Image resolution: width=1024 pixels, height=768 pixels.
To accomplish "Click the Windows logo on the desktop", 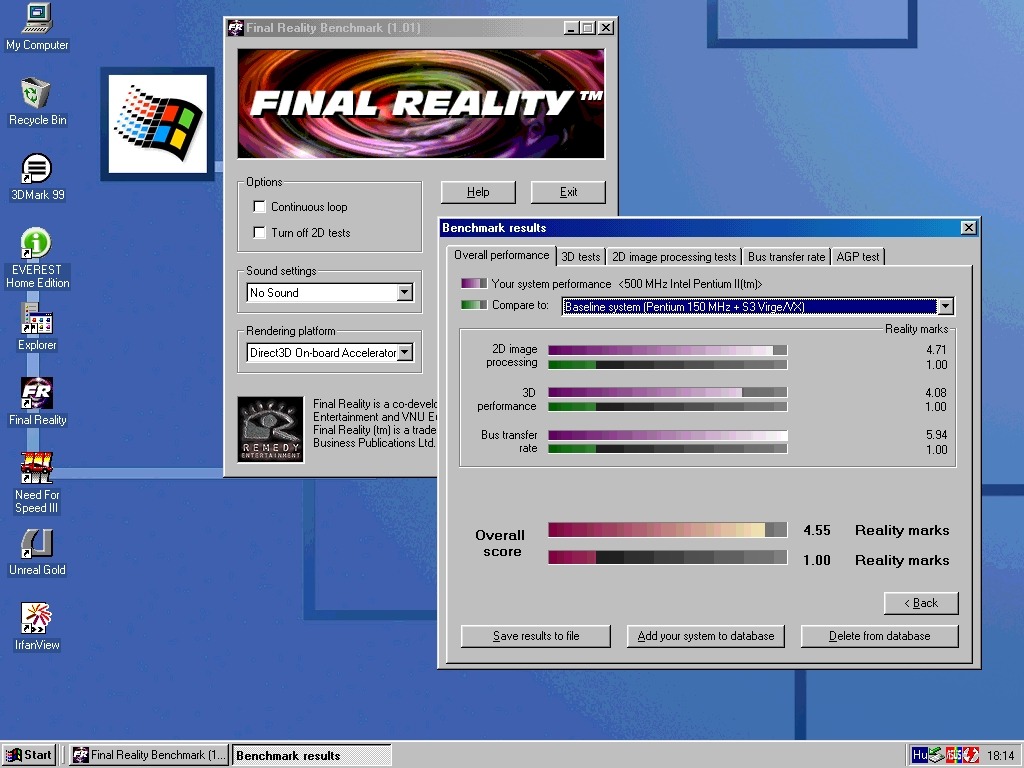I will [157, 123].
